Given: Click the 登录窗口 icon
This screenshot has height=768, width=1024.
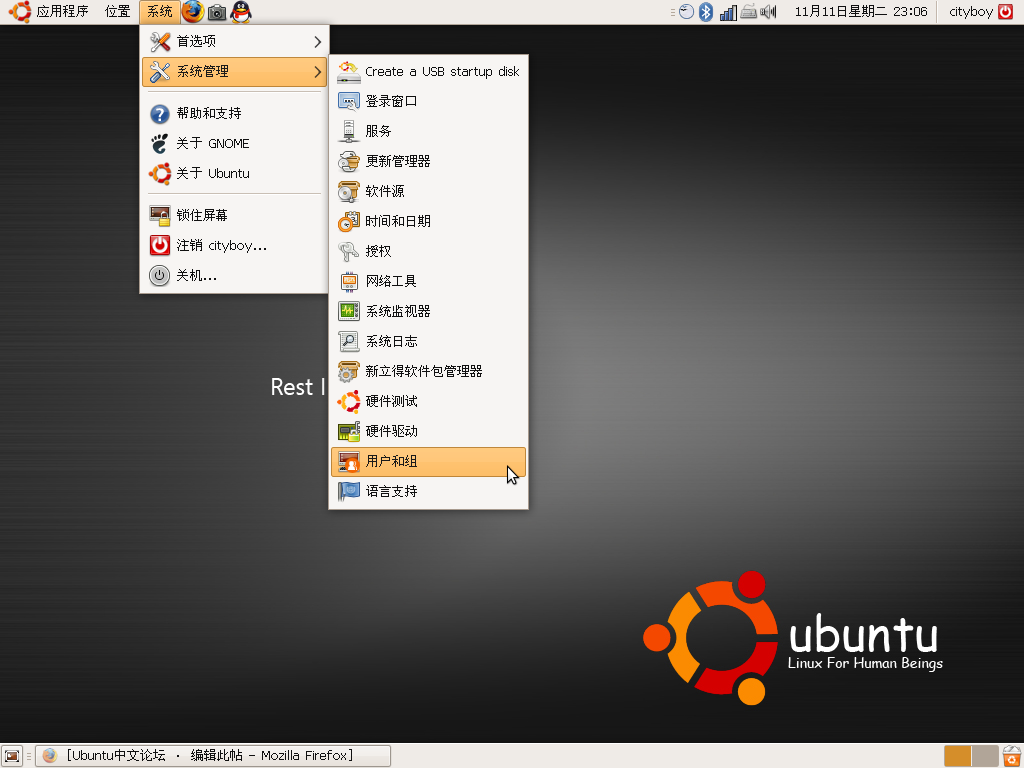Looking at the screenshot, I should tap(349, 102).
